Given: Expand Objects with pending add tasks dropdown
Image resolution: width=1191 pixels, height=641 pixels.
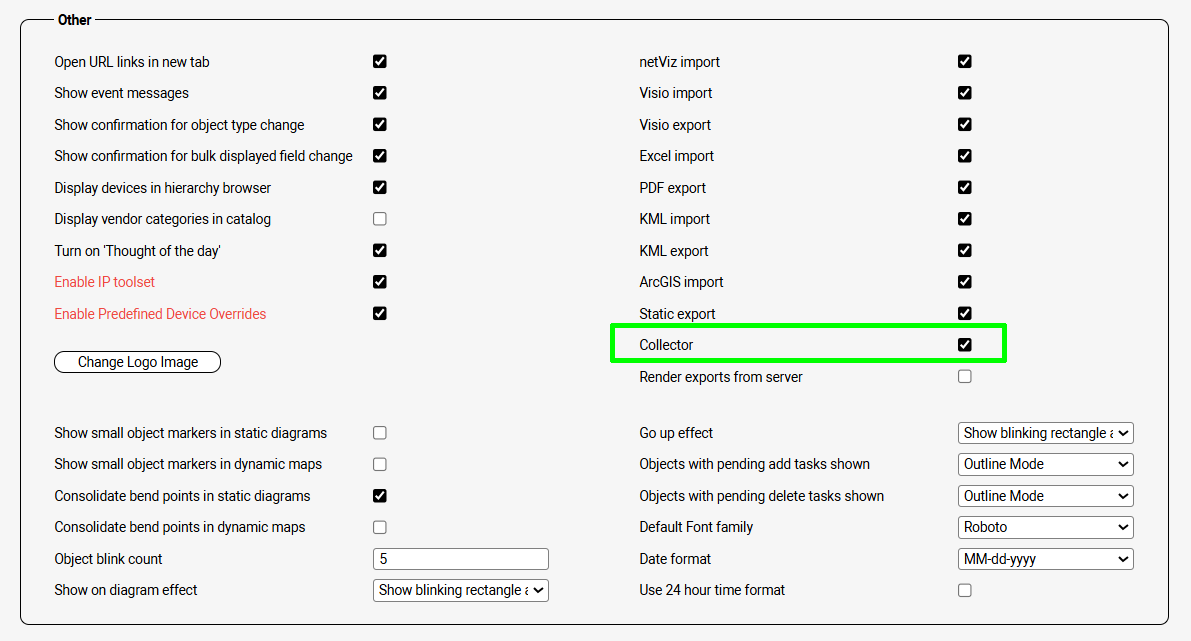Looking at the screenshot, I should (1045, 464).
